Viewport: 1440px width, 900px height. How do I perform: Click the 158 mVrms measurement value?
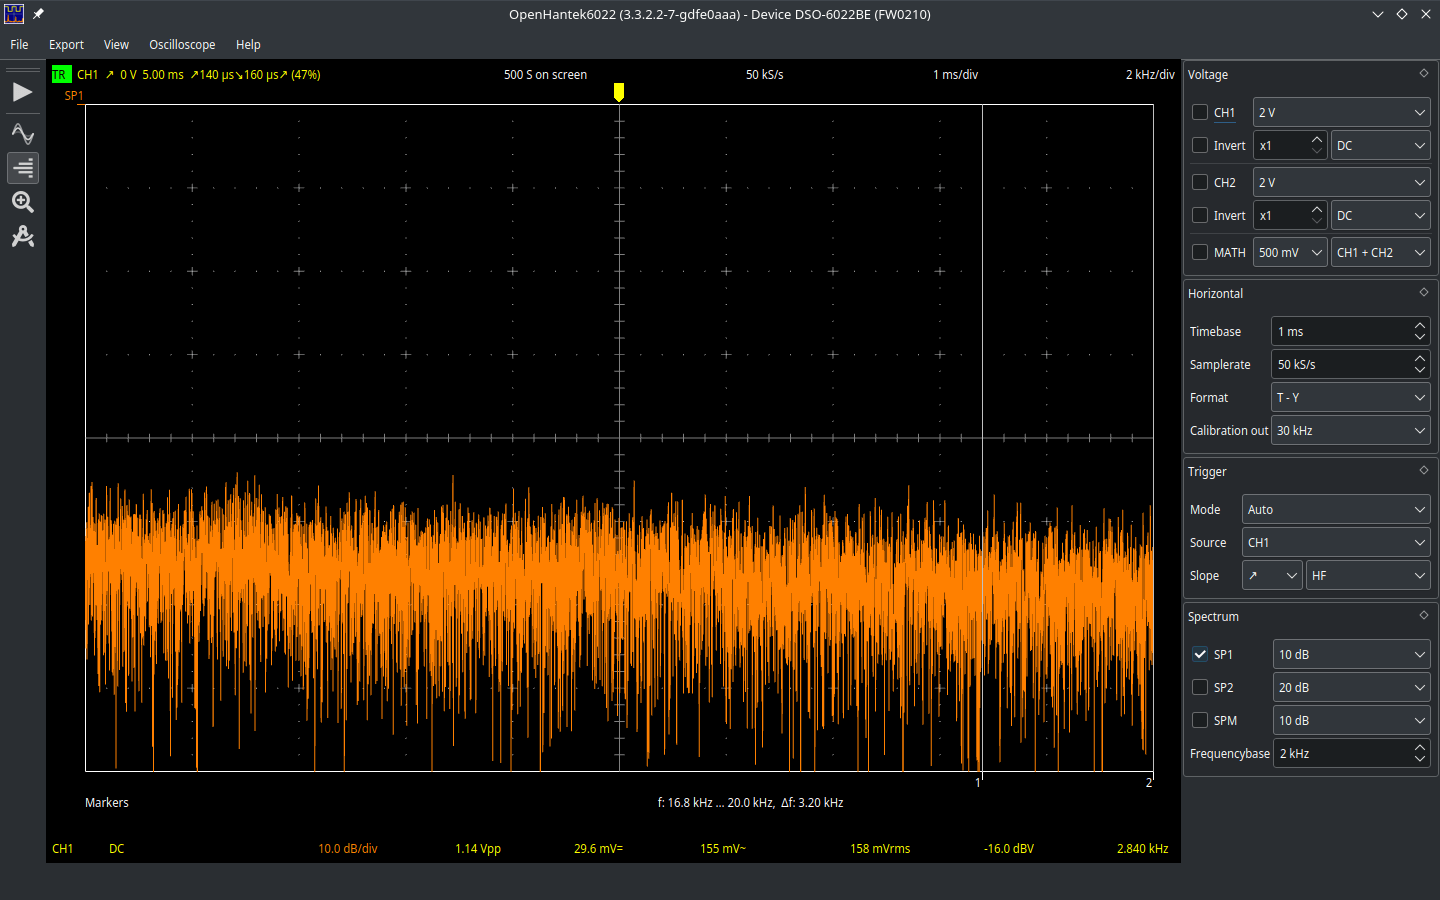[880, 848]
